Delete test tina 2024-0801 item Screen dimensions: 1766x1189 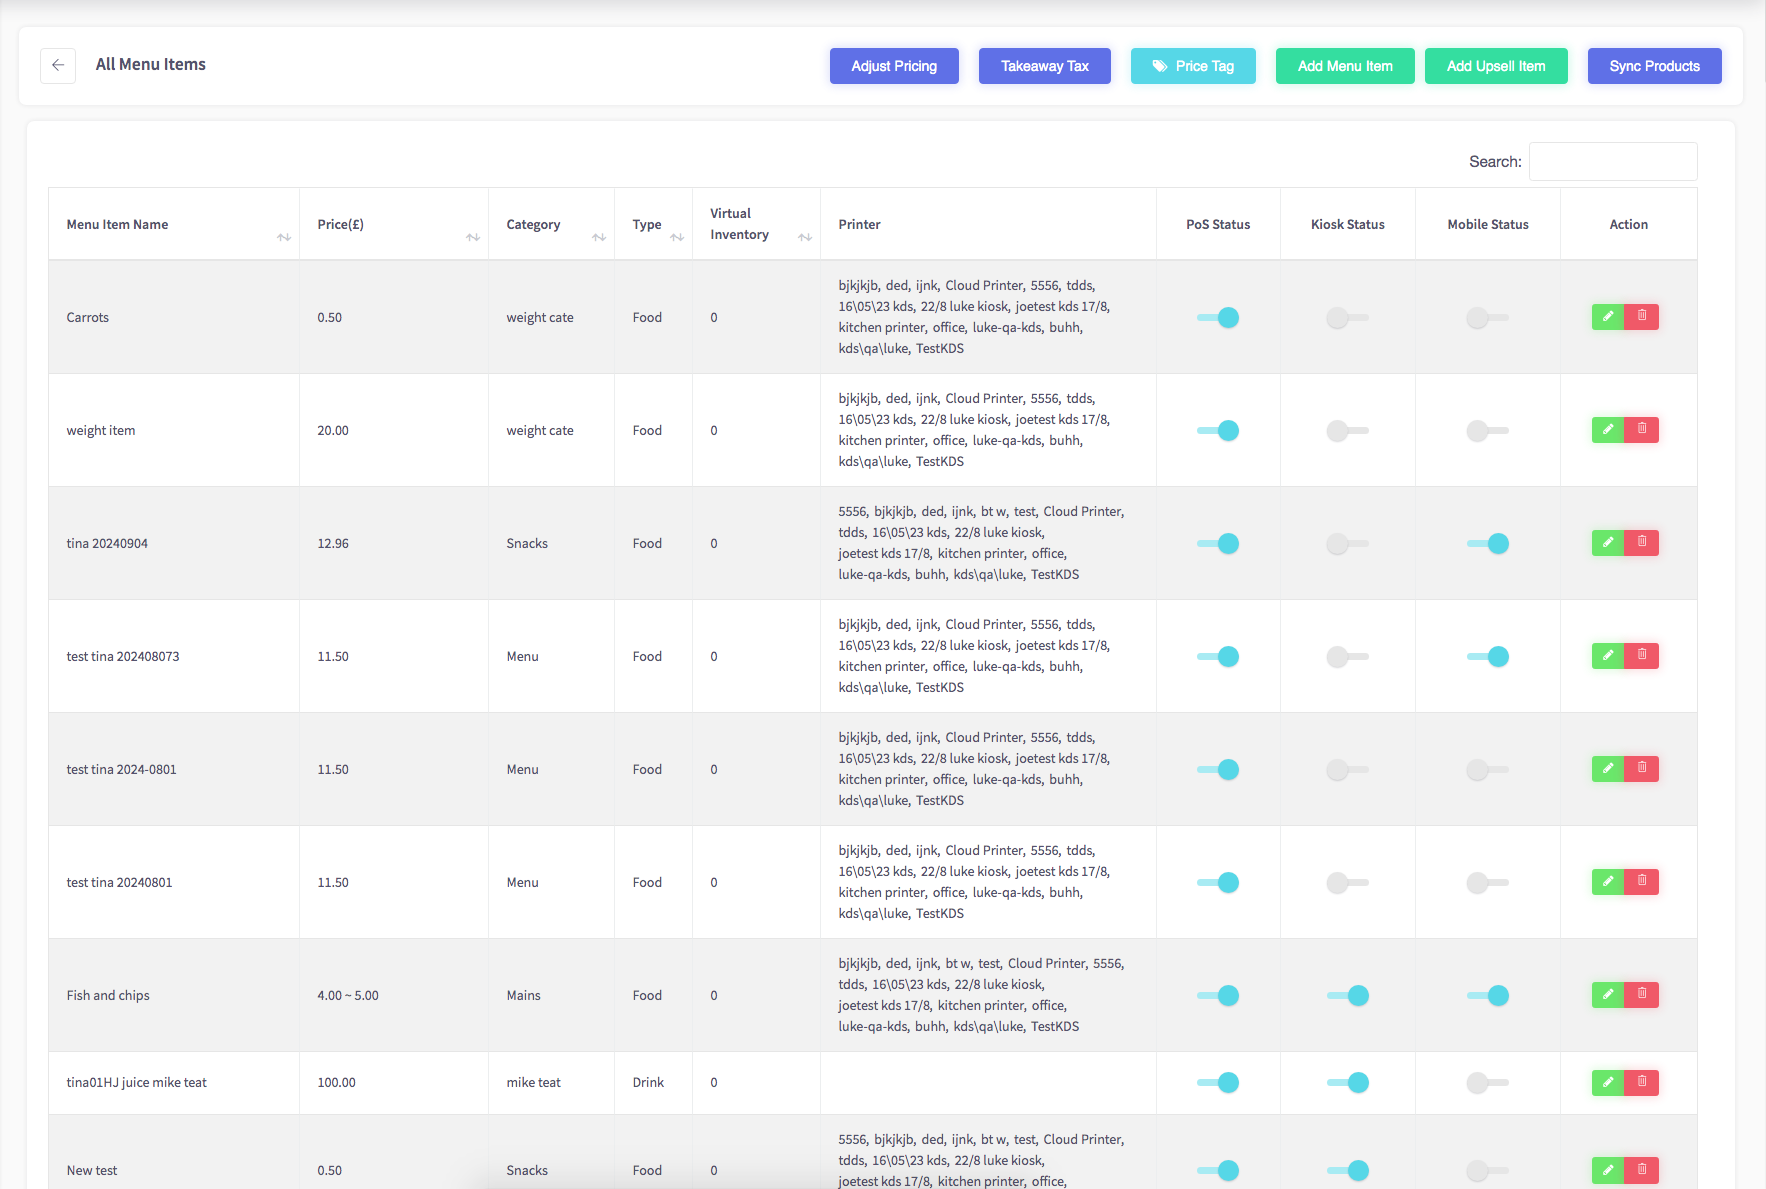coord(1642,769)
